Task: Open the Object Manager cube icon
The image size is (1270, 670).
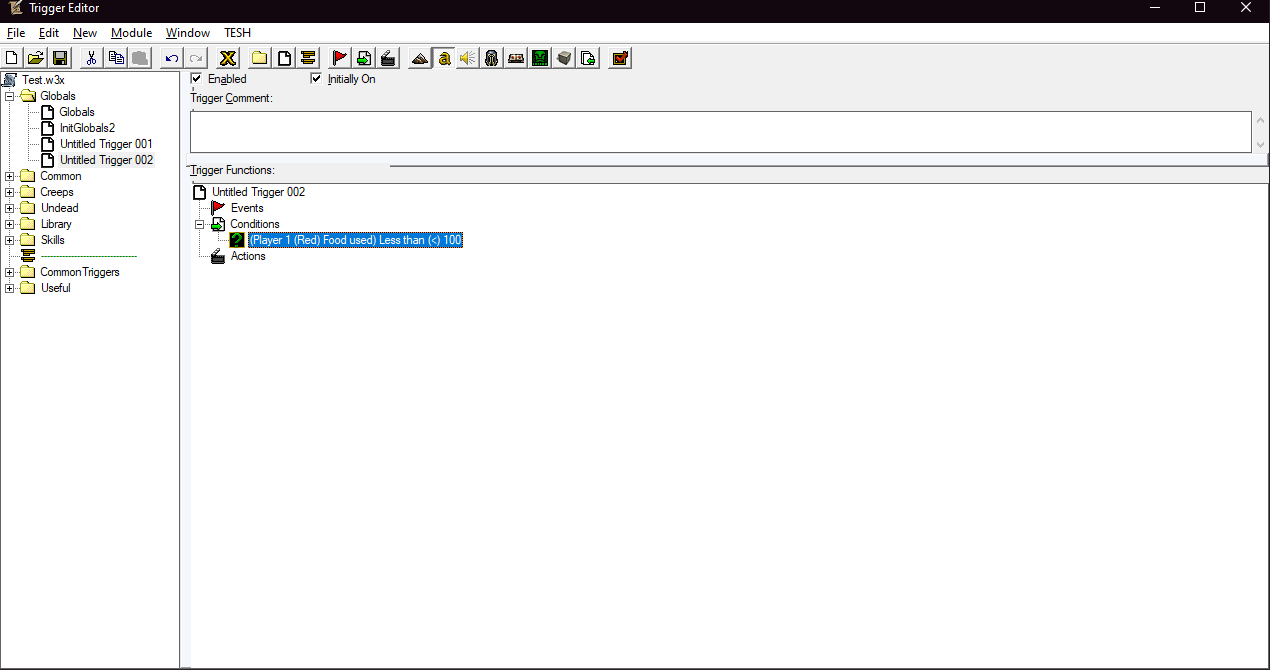Action: point(564,58)
